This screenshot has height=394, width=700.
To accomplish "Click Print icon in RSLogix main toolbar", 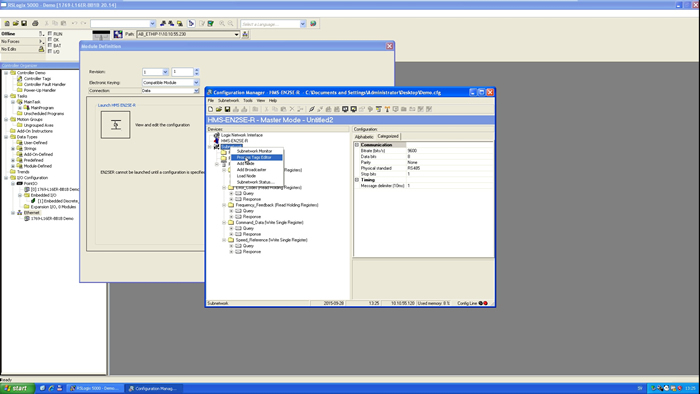I will coord(35,23).
